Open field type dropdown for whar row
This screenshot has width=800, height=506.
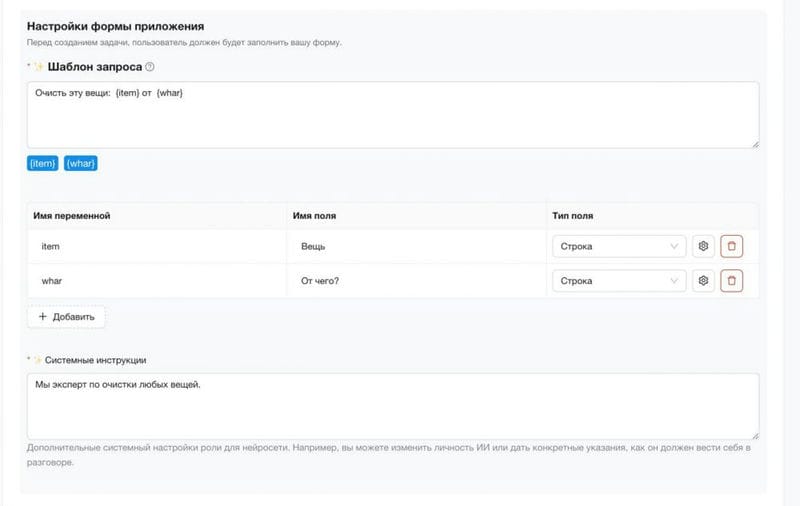pyautogui.click(x=619, y=281)
